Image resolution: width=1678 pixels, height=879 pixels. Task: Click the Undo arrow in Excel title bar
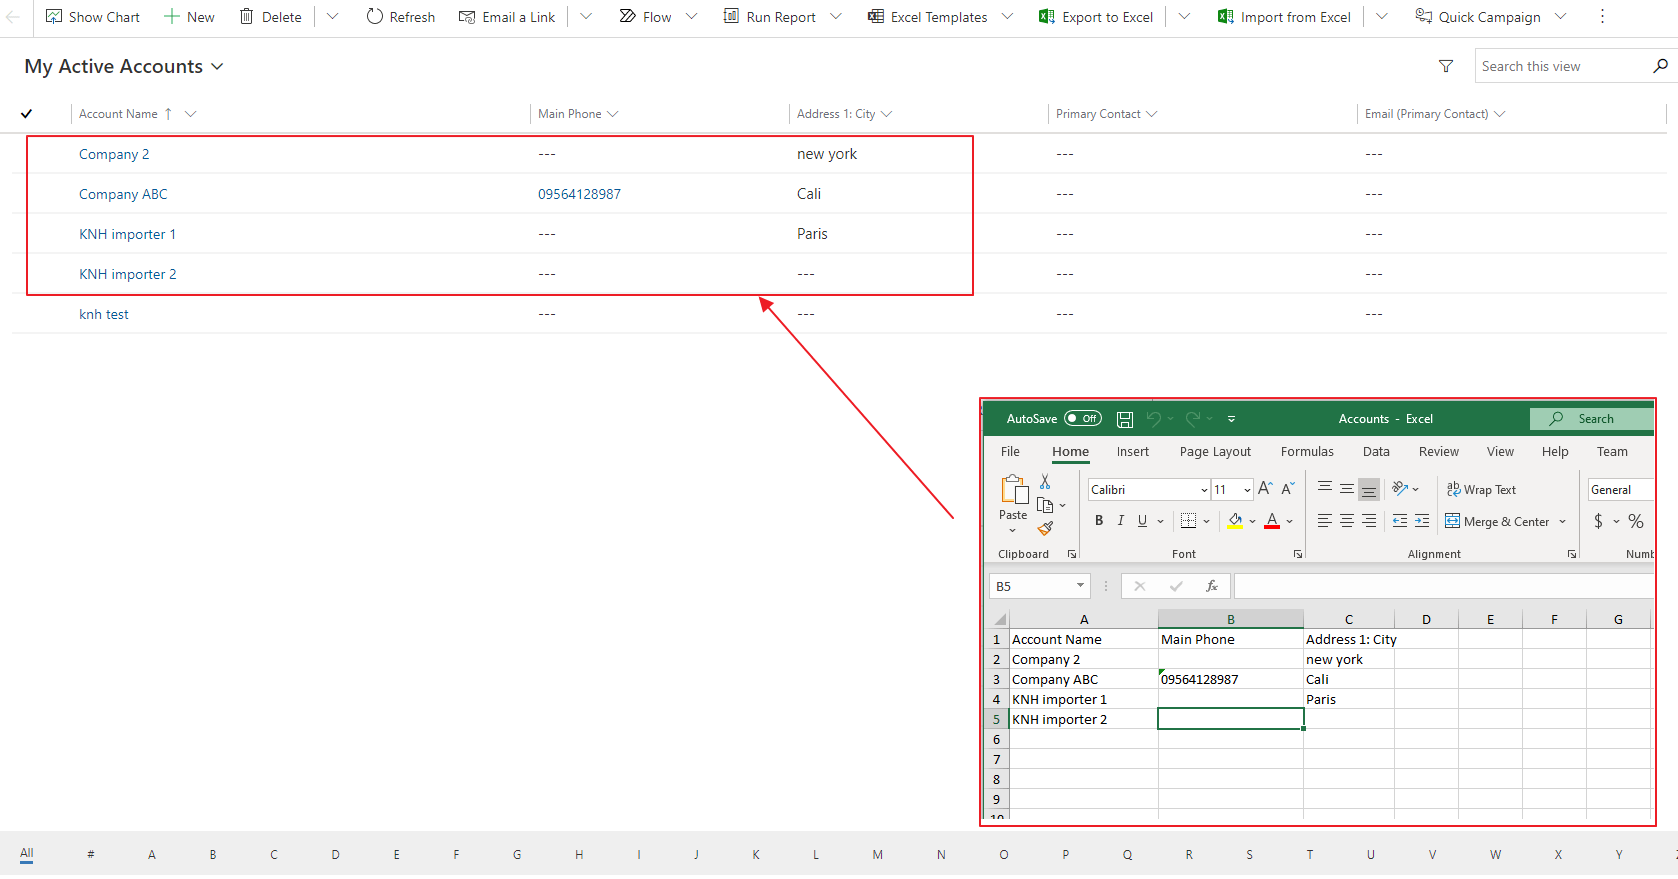pos(1154,419)
